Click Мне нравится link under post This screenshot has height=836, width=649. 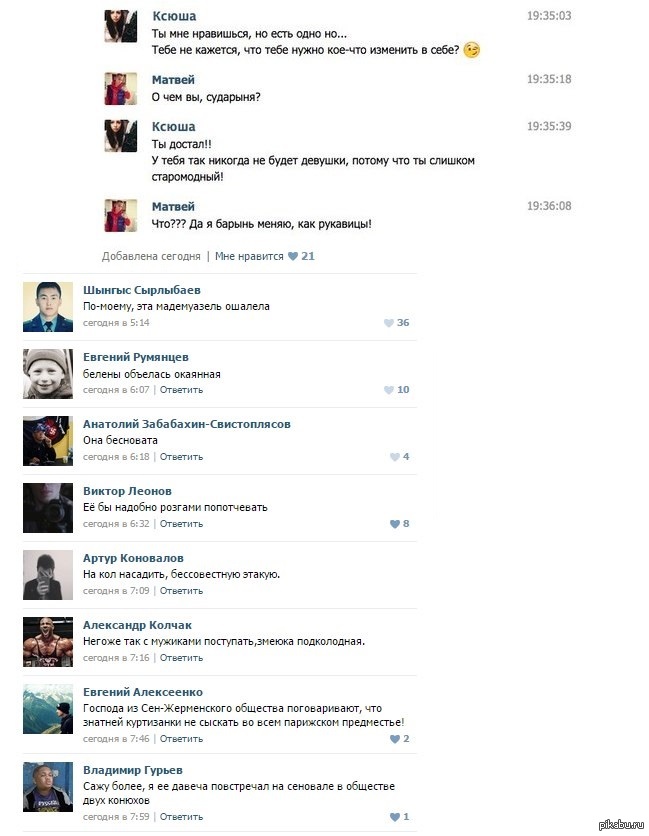coord(249,256)
